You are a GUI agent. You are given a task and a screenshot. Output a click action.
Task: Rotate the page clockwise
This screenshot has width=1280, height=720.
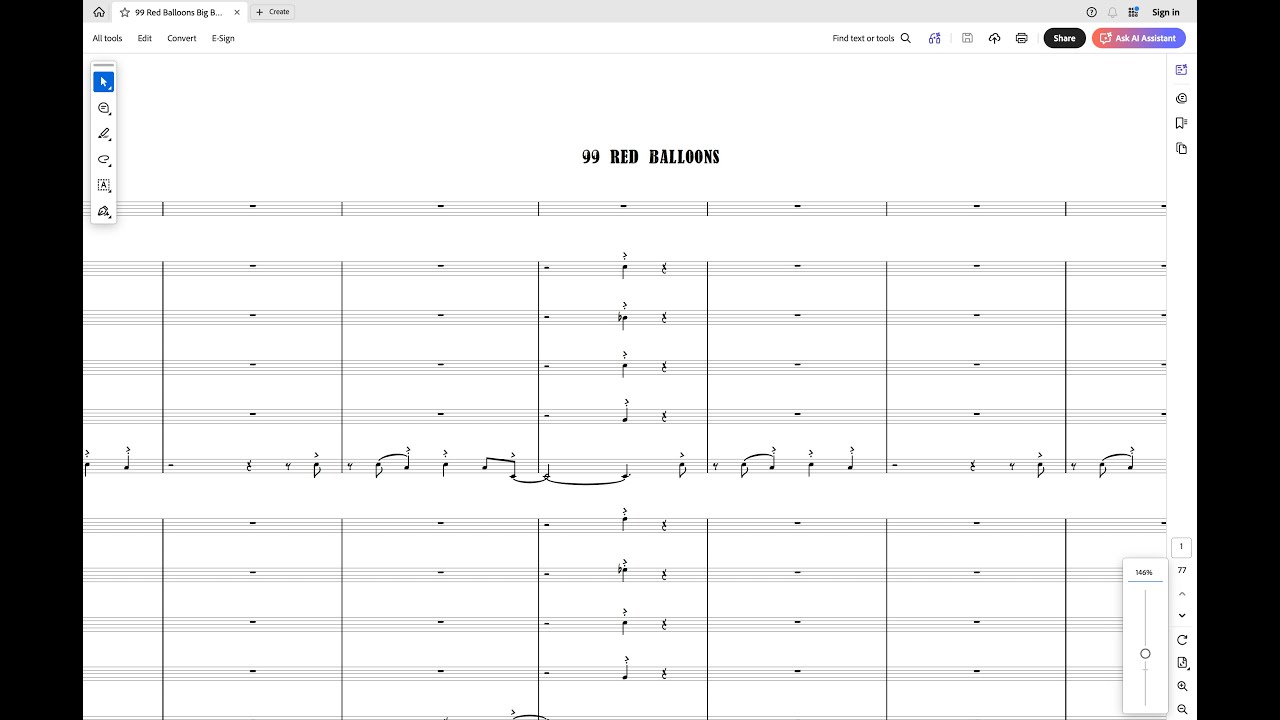pyautogui.click(x=1182, y=640)
